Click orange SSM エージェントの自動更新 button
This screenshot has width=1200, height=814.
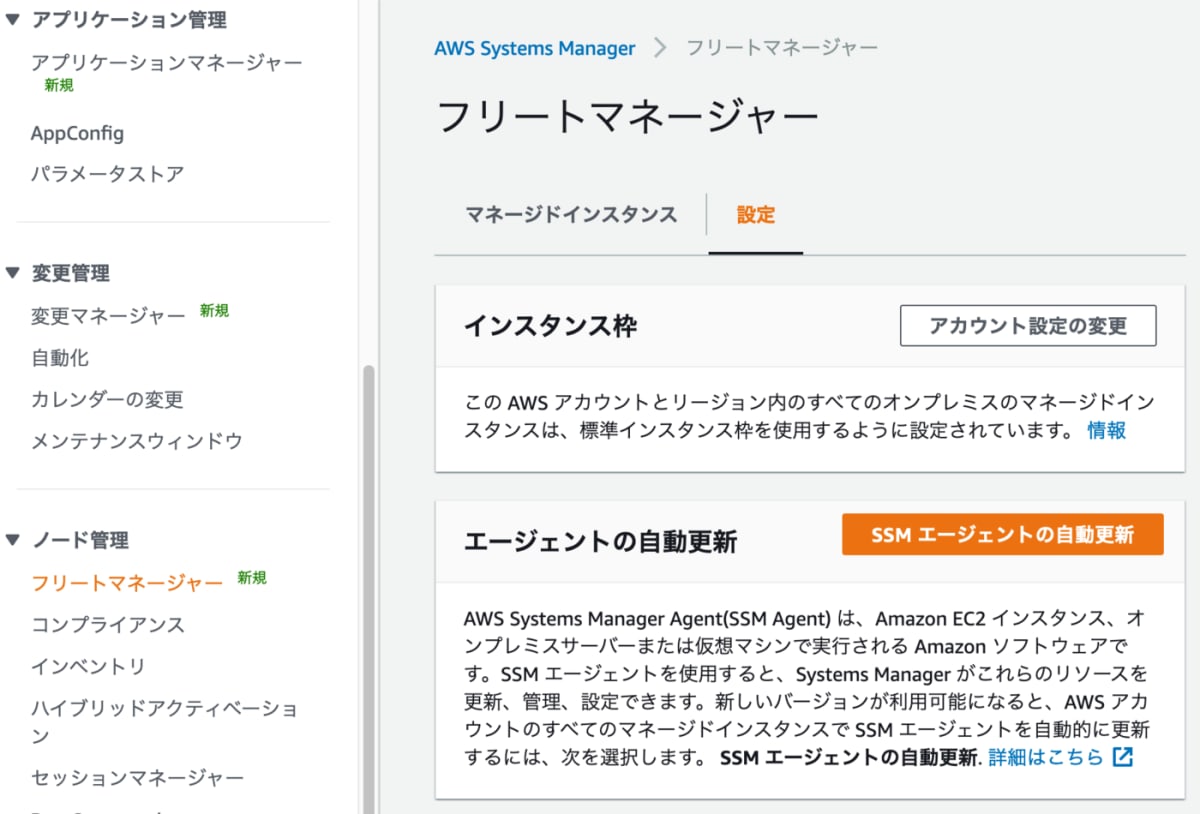coord(1003,534)
